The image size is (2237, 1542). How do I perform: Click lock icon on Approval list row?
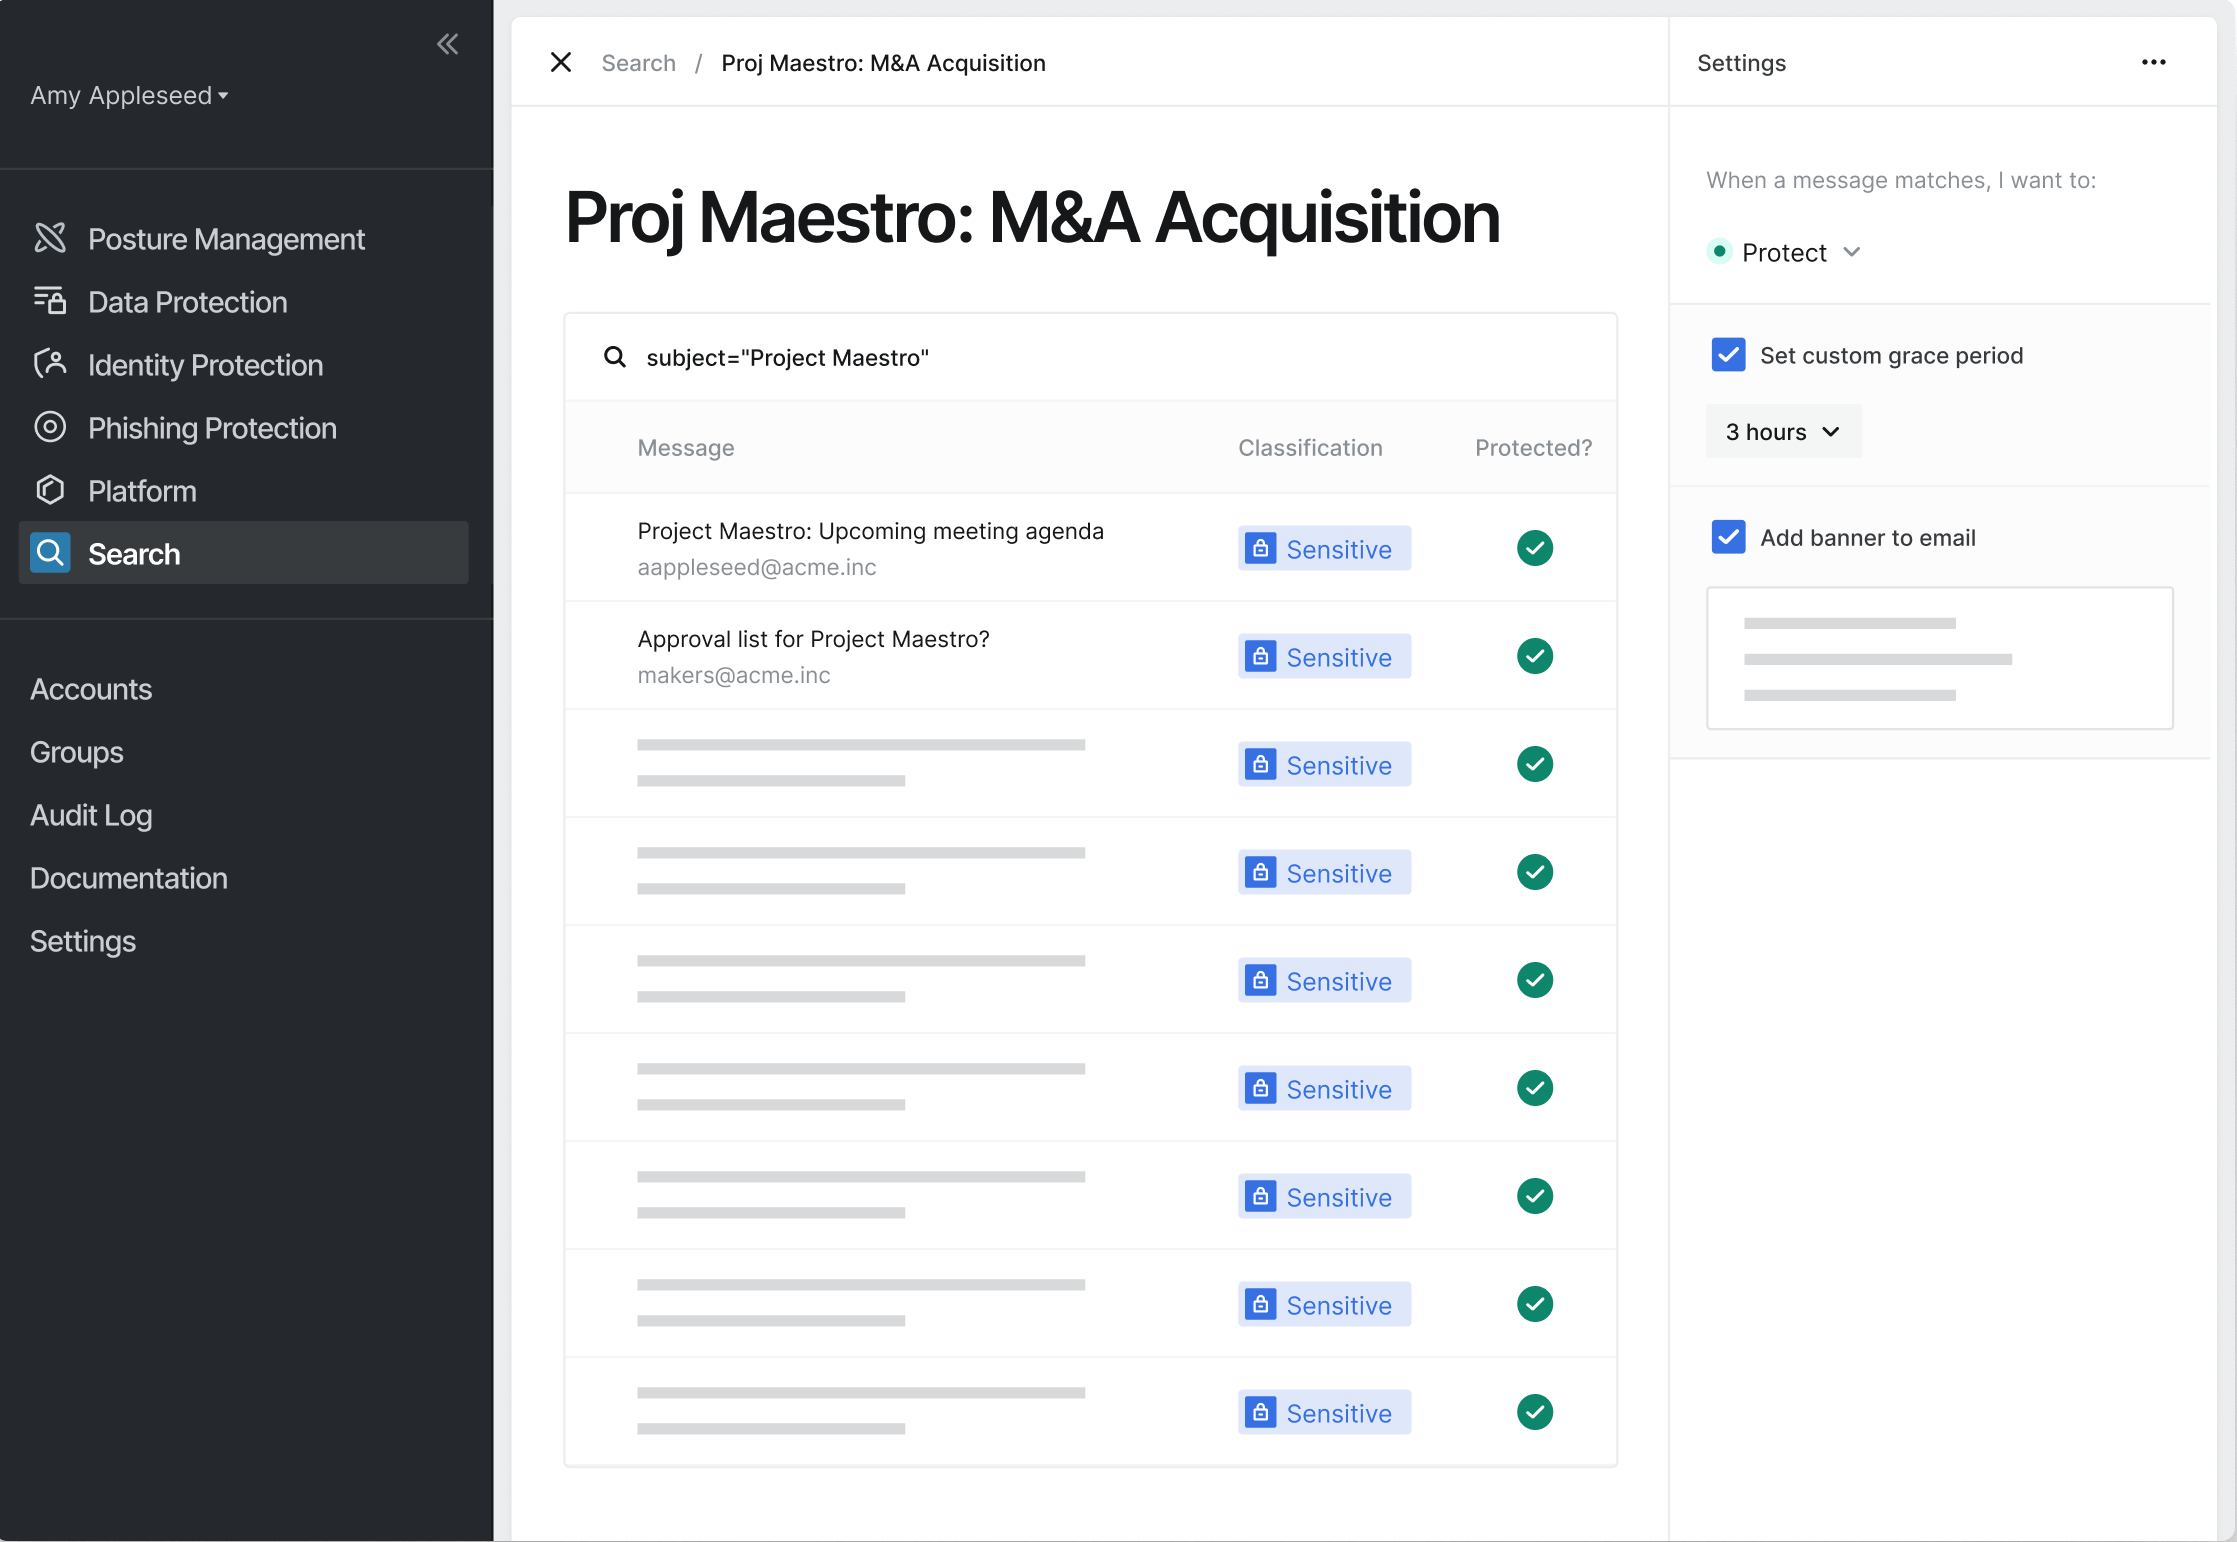click(1260, 656)
